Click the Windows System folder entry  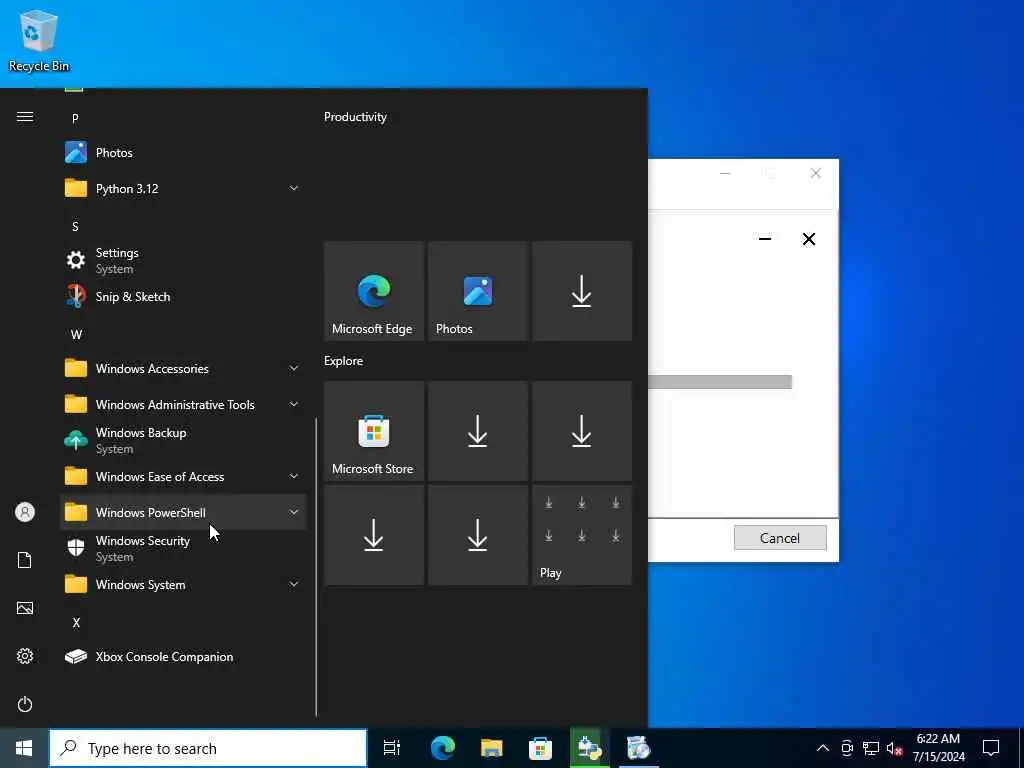[183, 584]
